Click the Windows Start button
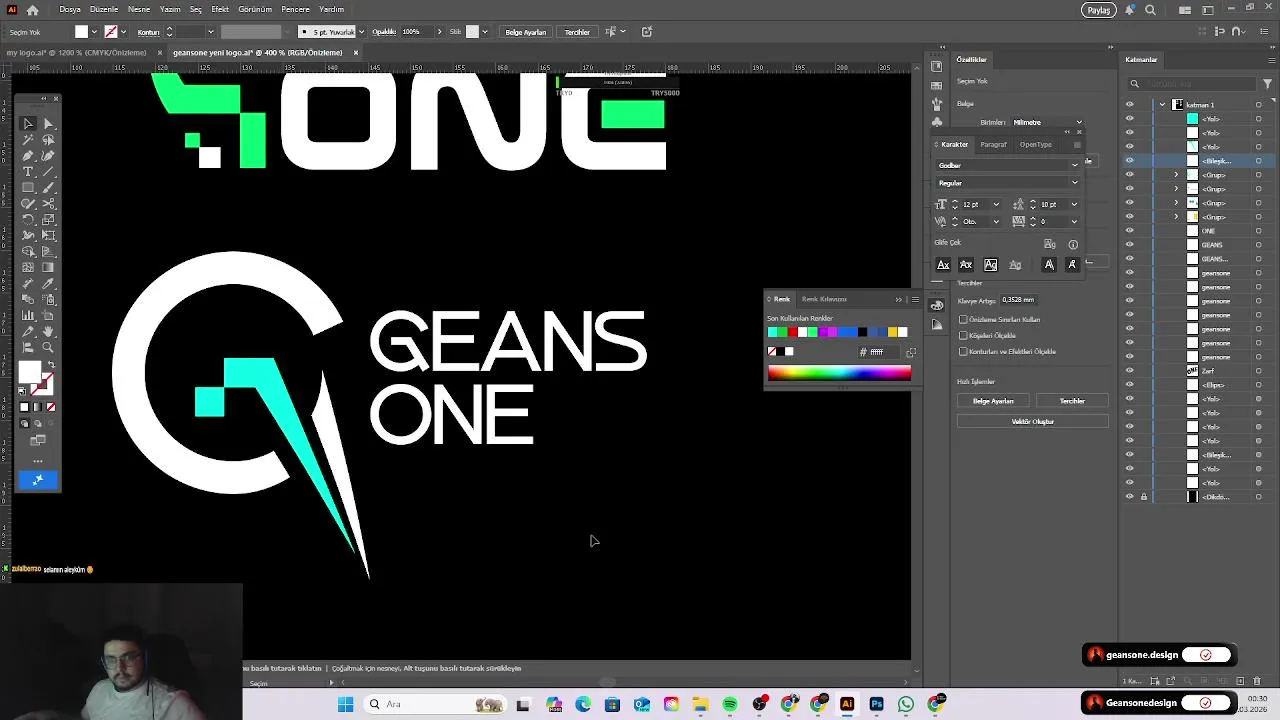The height and width of the screenshot is (720, 1280). (345, 704)
